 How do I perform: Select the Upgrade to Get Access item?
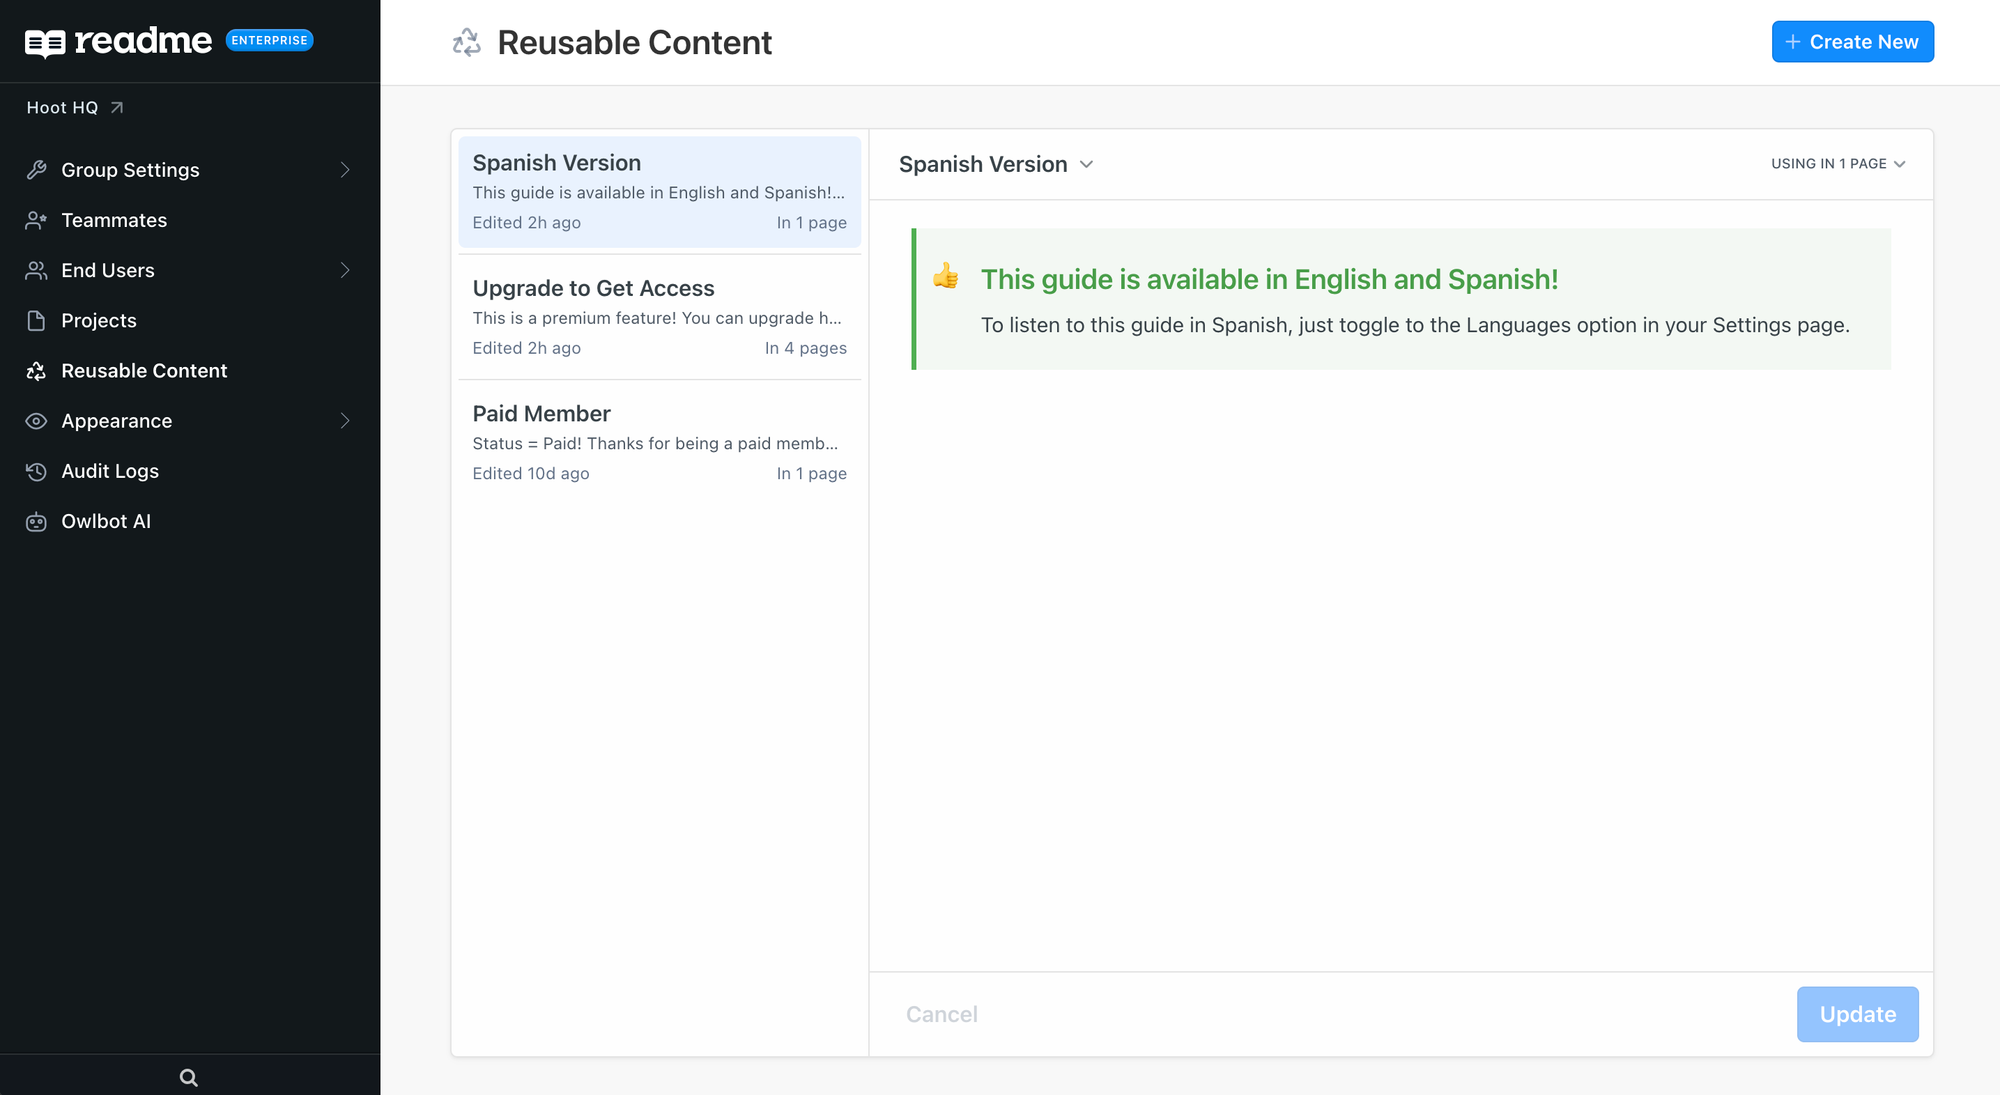coord(659,317)
